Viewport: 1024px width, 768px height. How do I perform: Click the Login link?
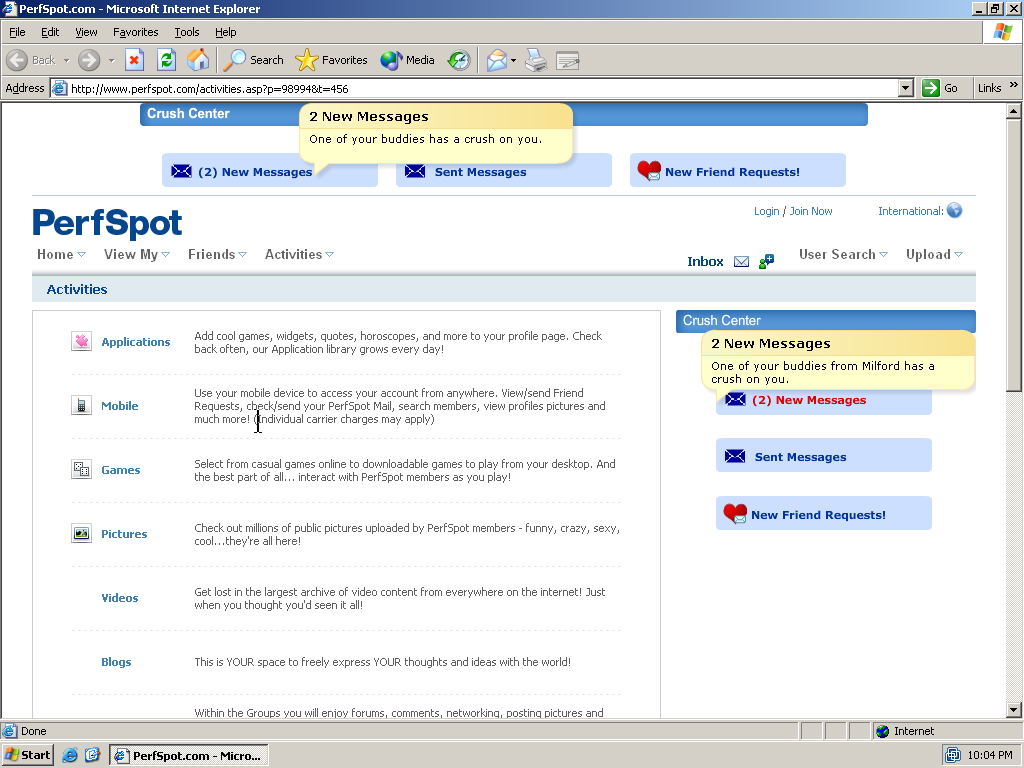click(x=766, y=211)
